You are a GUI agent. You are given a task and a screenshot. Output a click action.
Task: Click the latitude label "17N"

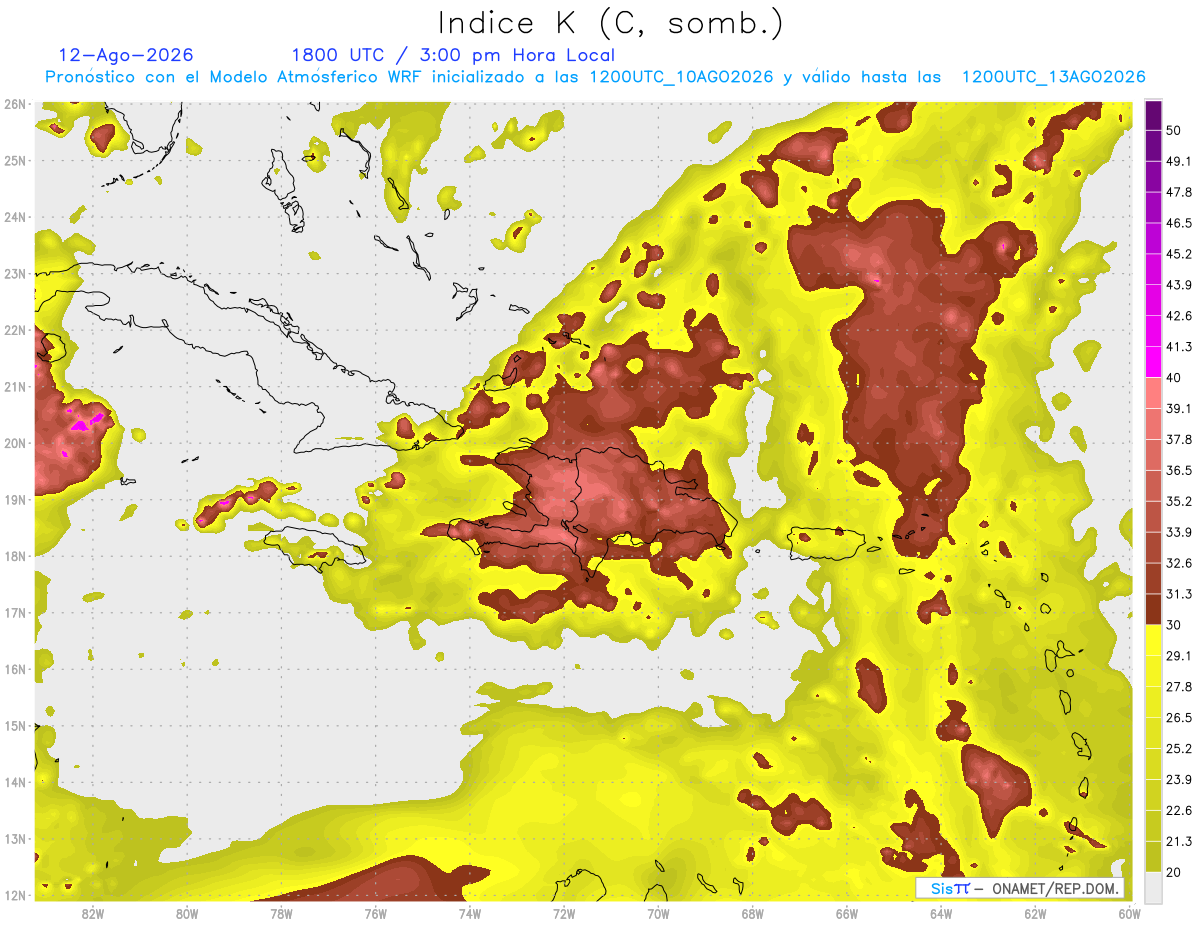coord(14,613)
